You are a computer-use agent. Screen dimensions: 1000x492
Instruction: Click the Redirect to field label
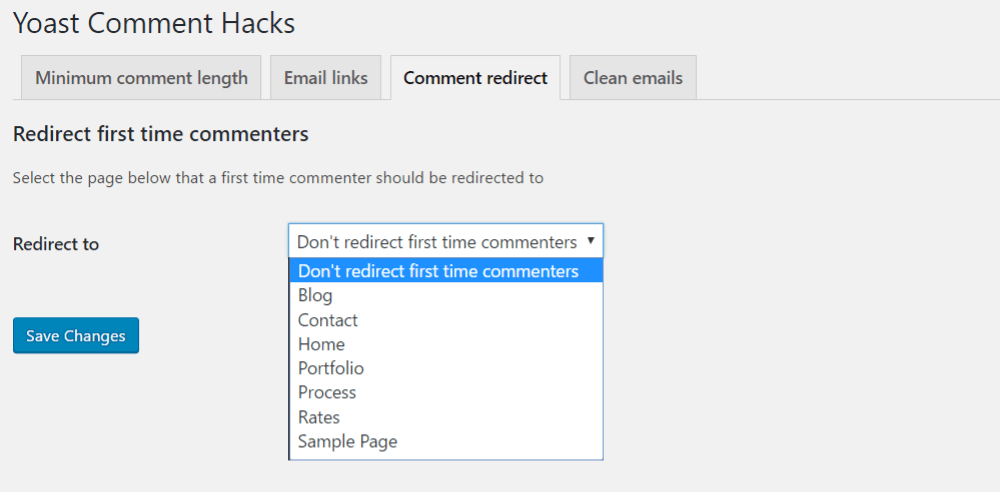pyautogui.click(x=56, y=244)
